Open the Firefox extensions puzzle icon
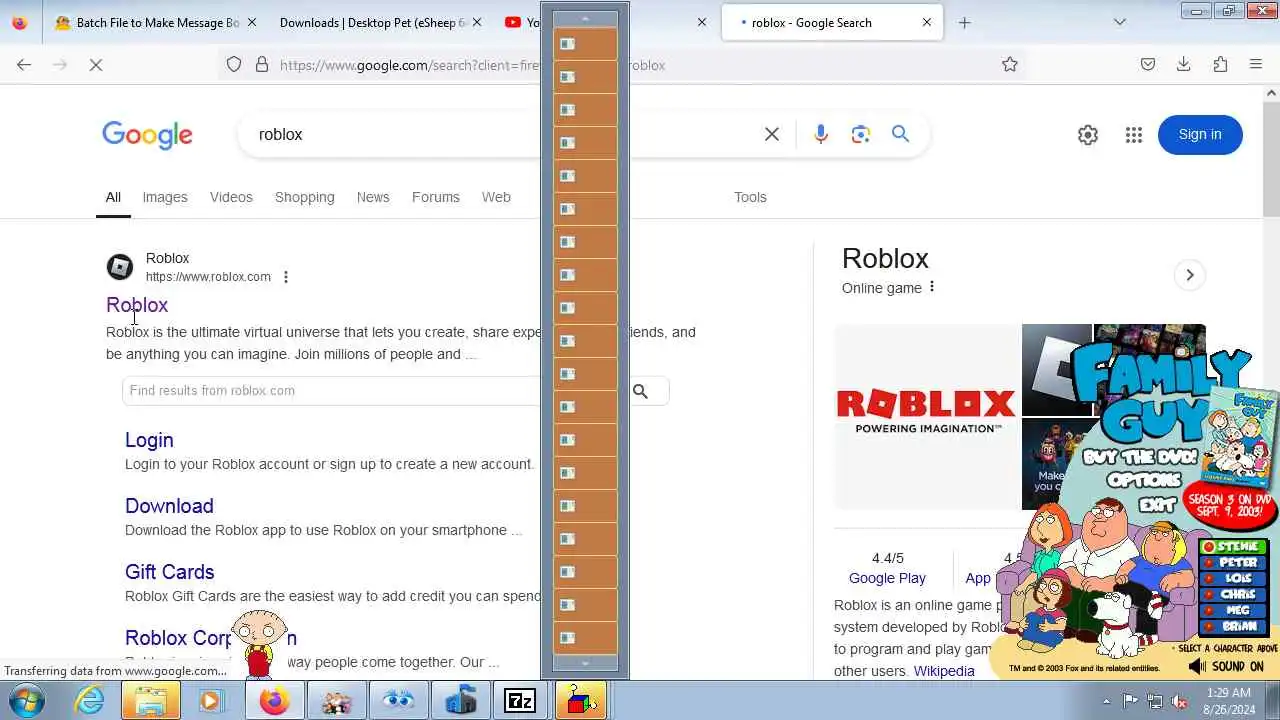 click(x=1220, y=64)
